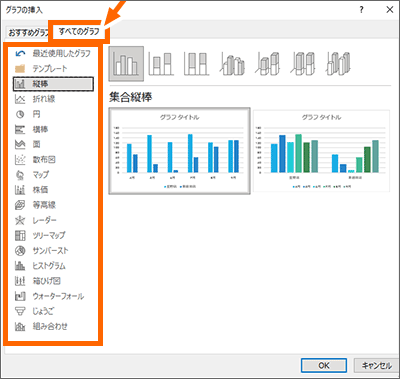Open the 最近使用したグラフ list item
This screenshot has height=379, width=400.
pyautogui.click(x=53, y=53)
